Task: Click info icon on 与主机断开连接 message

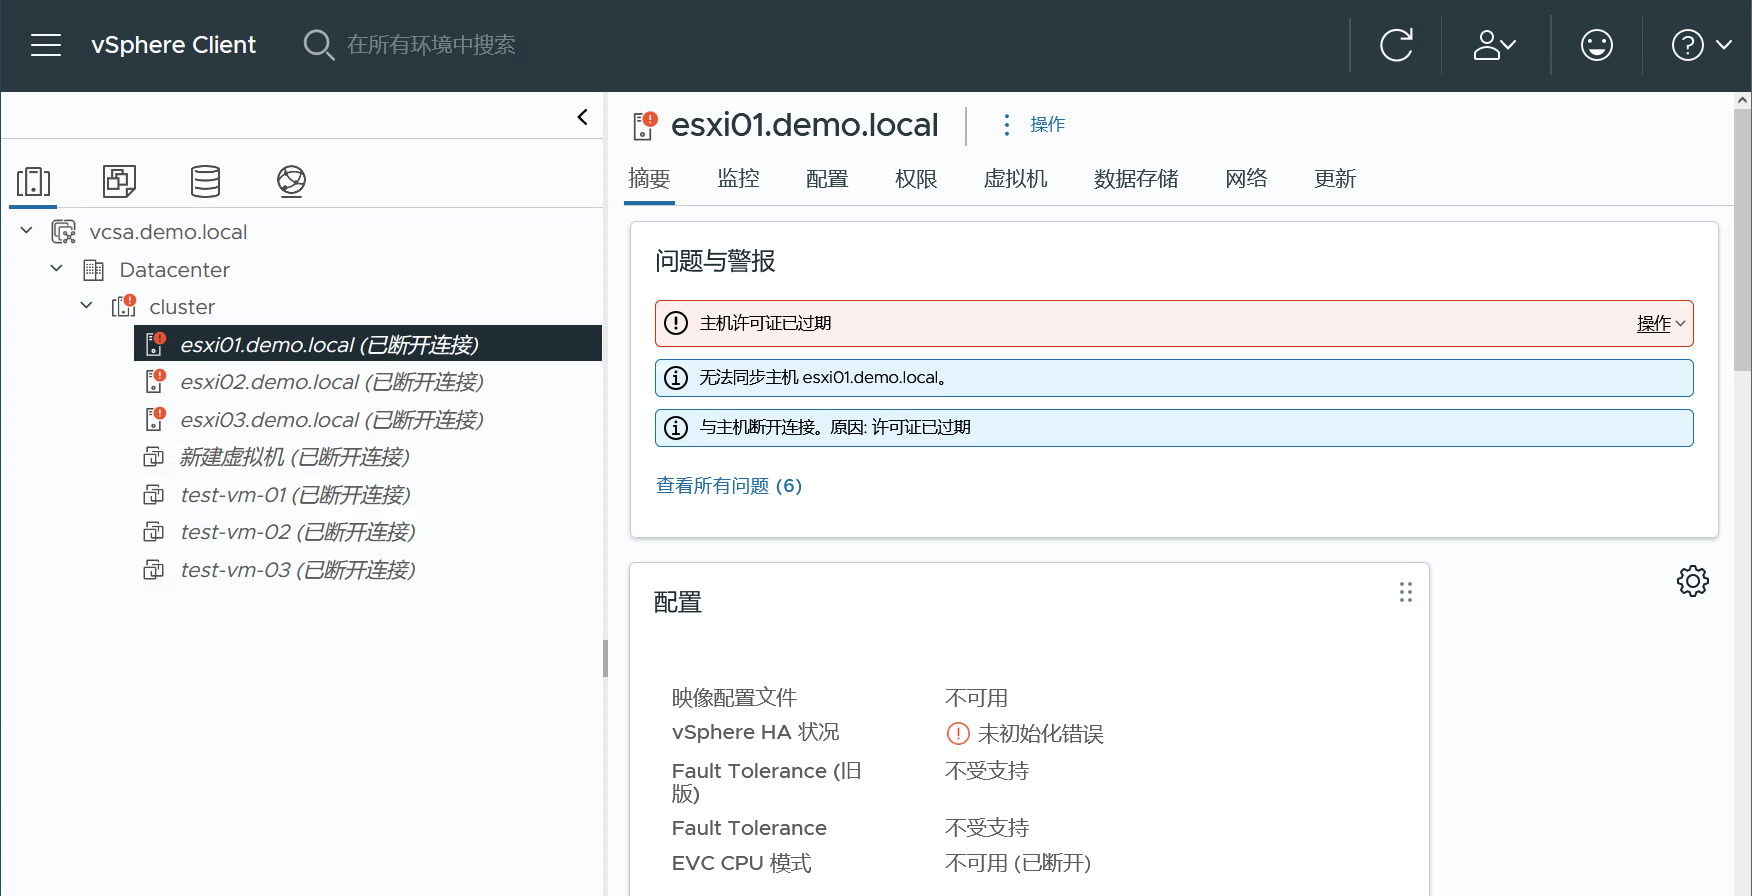Action: (x=677, y=428)
